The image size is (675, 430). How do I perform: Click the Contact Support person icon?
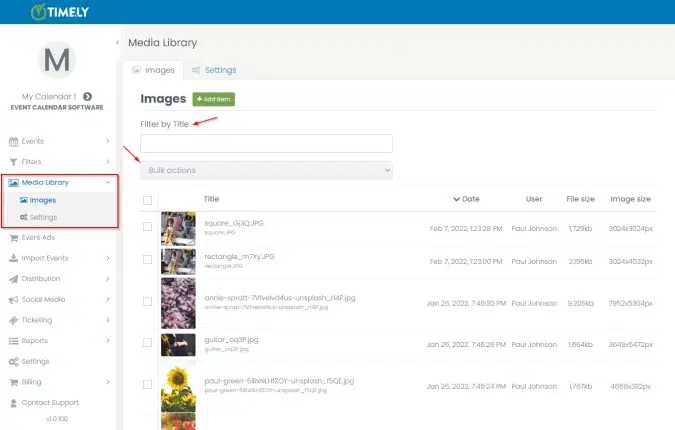(x=13, y=403)
